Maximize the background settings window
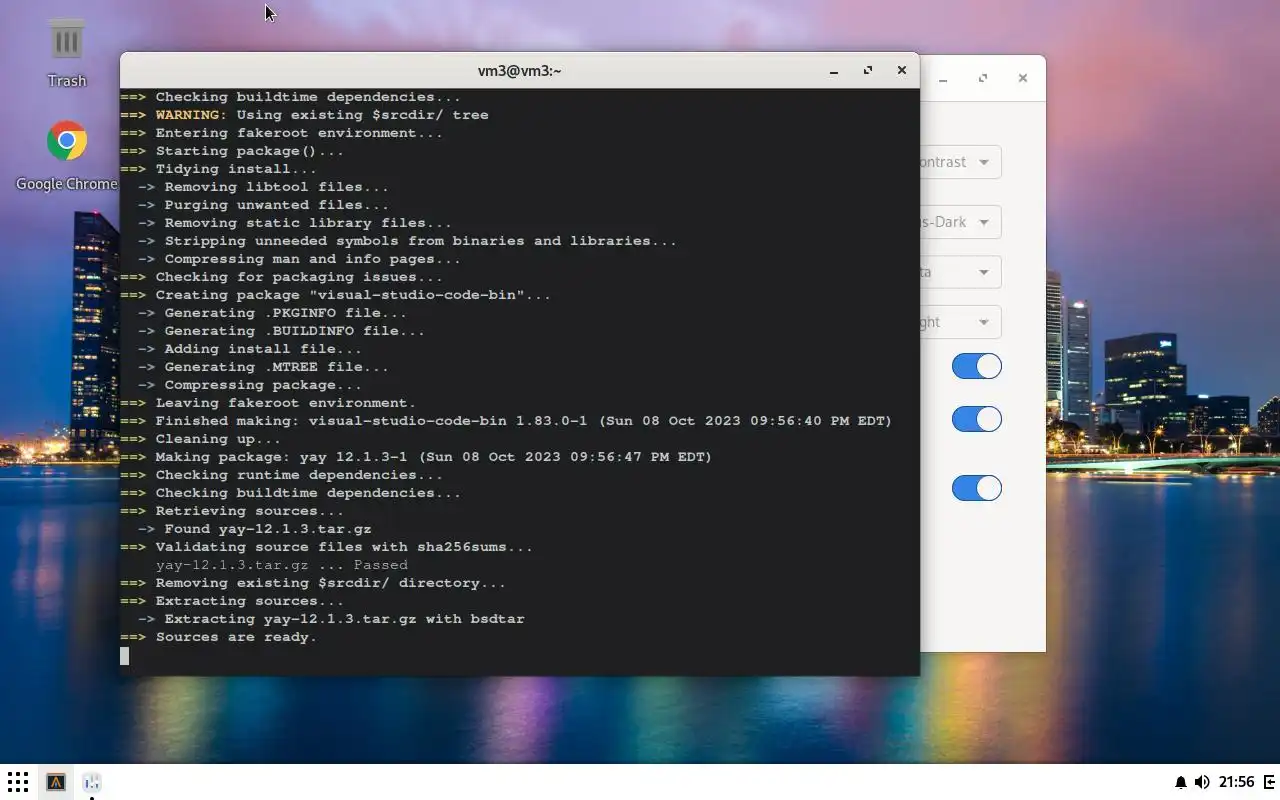 [983, 78]
